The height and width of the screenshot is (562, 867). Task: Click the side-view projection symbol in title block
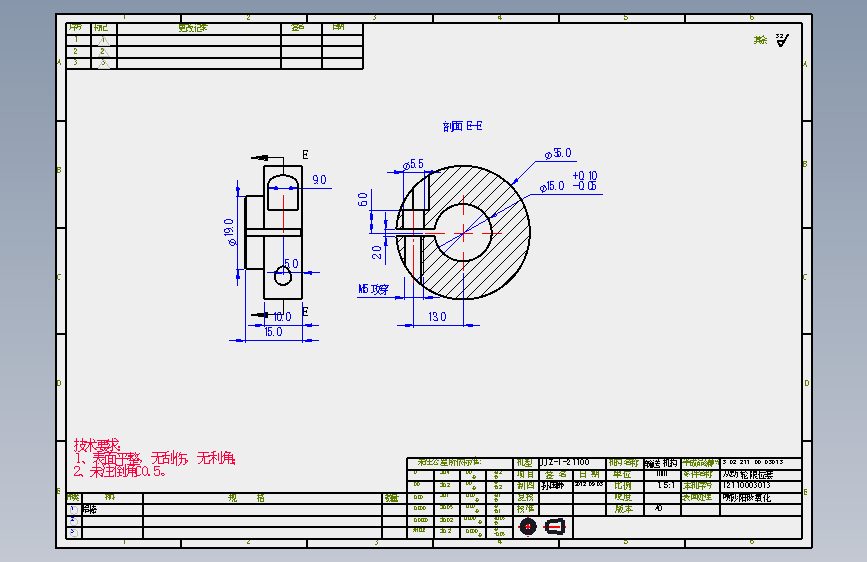pos(555,527)
